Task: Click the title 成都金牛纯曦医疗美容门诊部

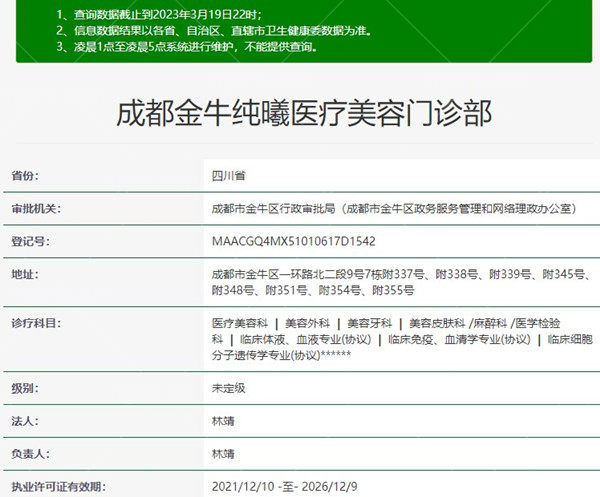Action: click(x=304, y=113)
